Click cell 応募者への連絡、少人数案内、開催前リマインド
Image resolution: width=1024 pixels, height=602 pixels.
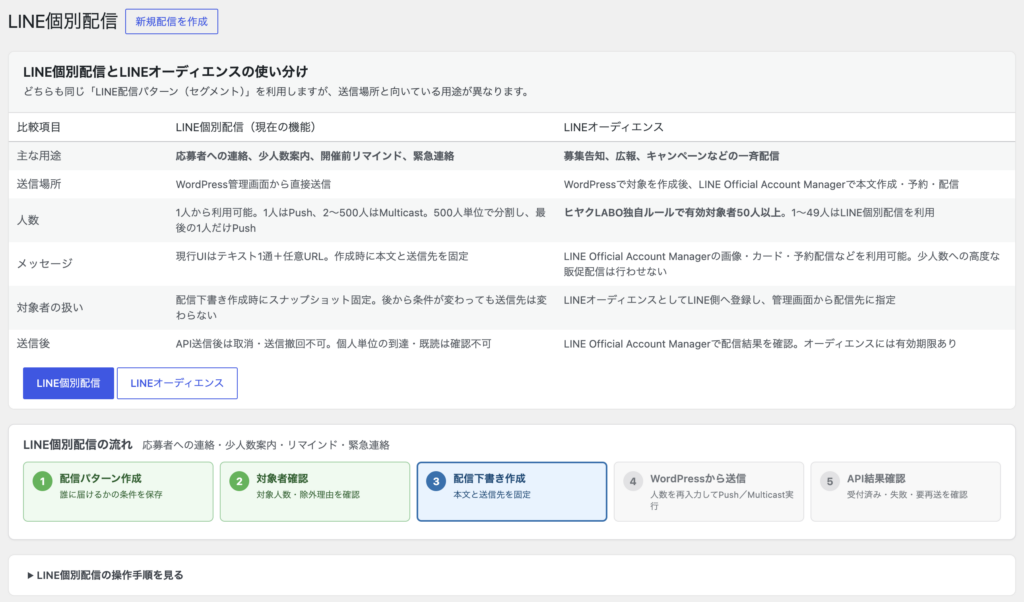click(x=315, y=156)
